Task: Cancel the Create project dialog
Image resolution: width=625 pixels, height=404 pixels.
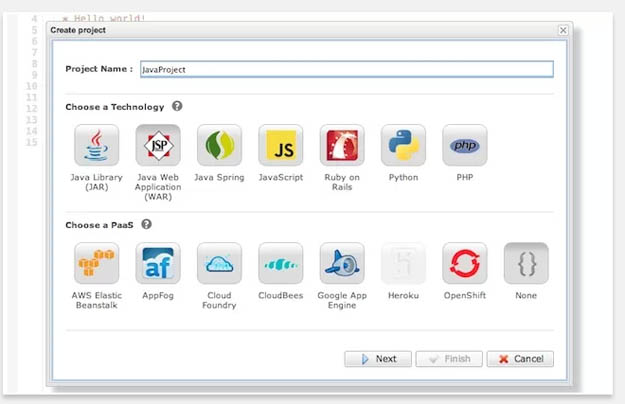Action: [x=520, y=359]
